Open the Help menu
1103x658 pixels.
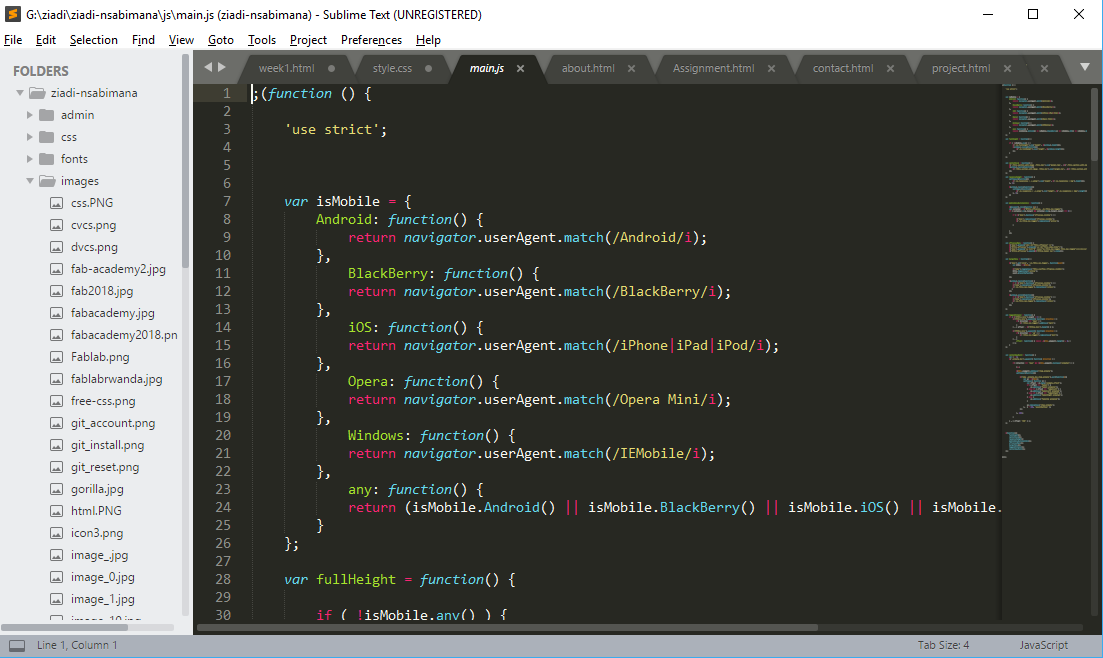pos(428,40)
